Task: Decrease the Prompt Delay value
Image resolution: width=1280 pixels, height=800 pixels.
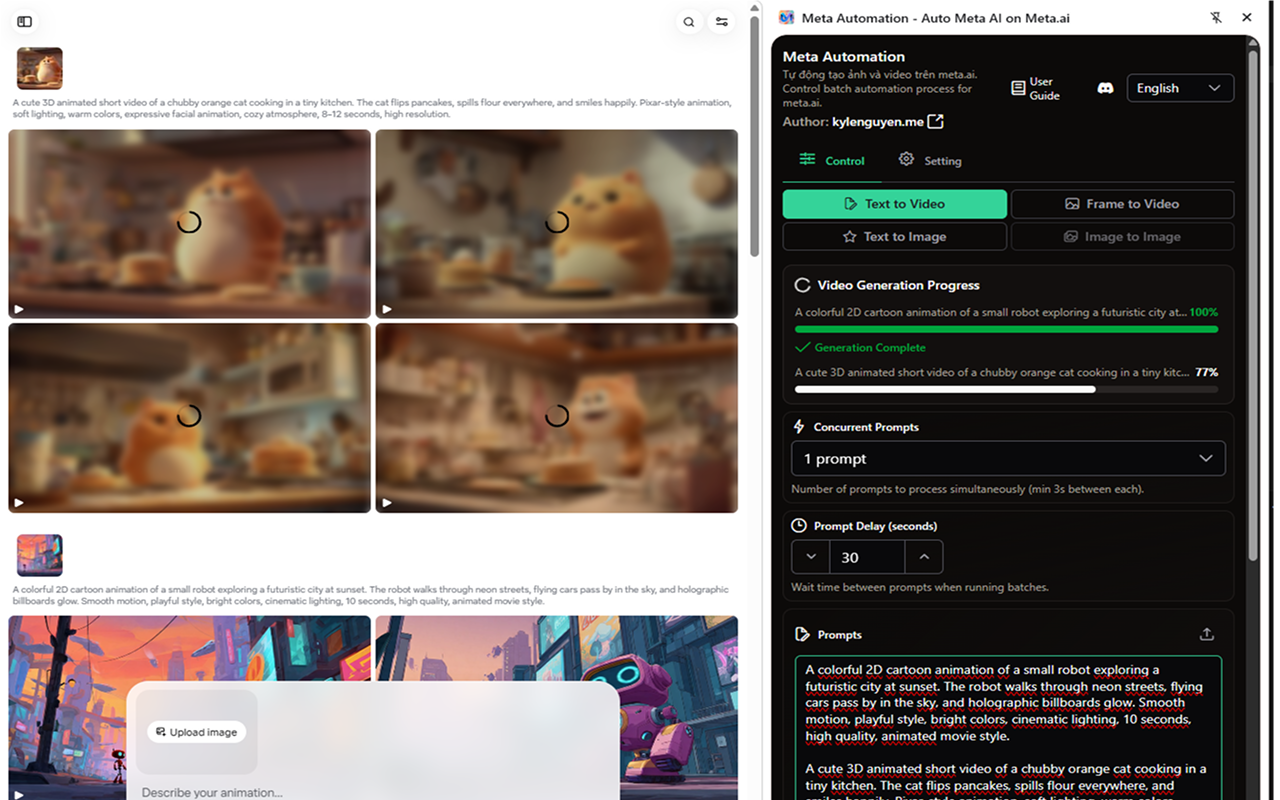Action: point(811,557)
